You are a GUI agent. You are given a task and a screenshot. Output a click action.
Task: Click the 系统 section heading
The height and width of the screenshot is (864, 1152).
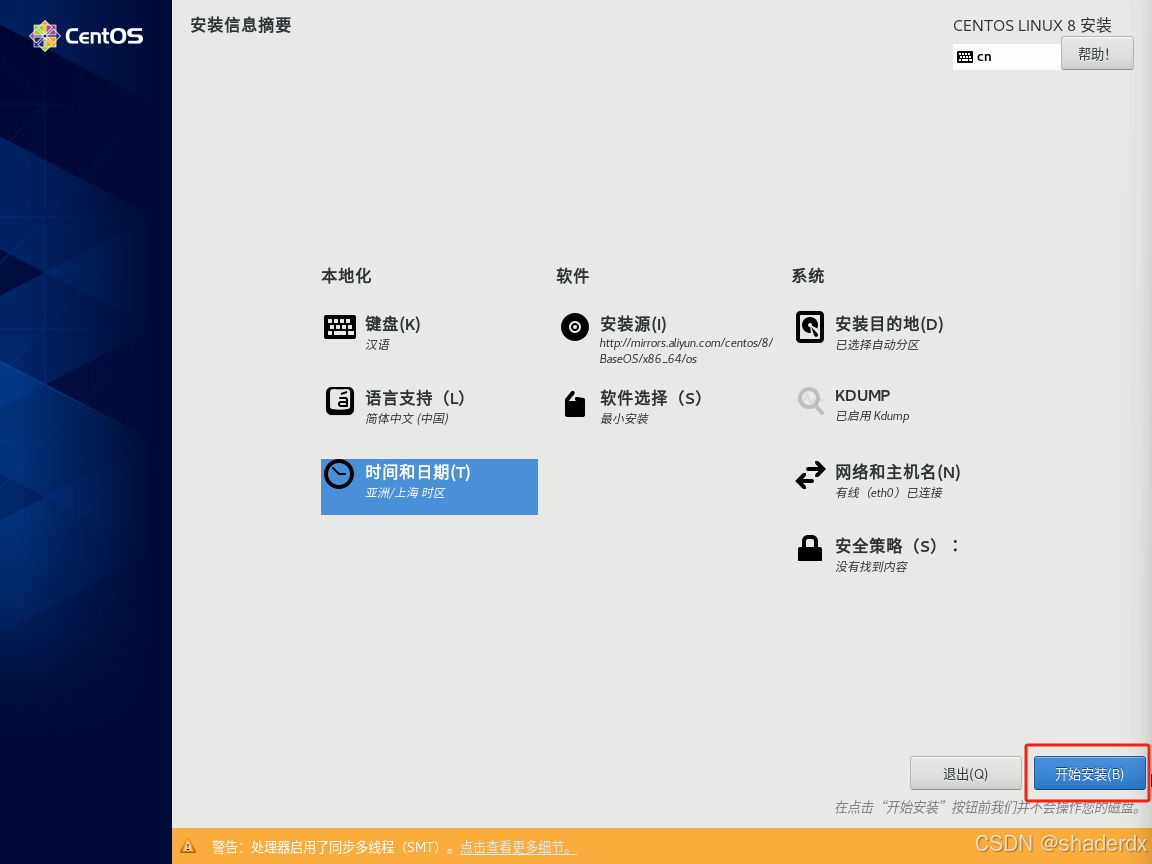[x=807, y=276]
